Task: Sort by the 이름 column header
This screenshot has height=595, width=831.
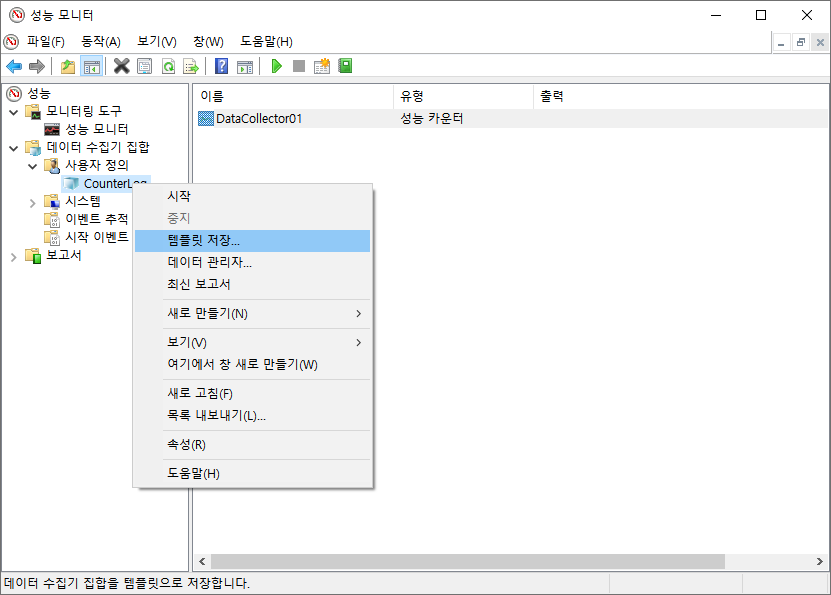Action: point(294,96)
